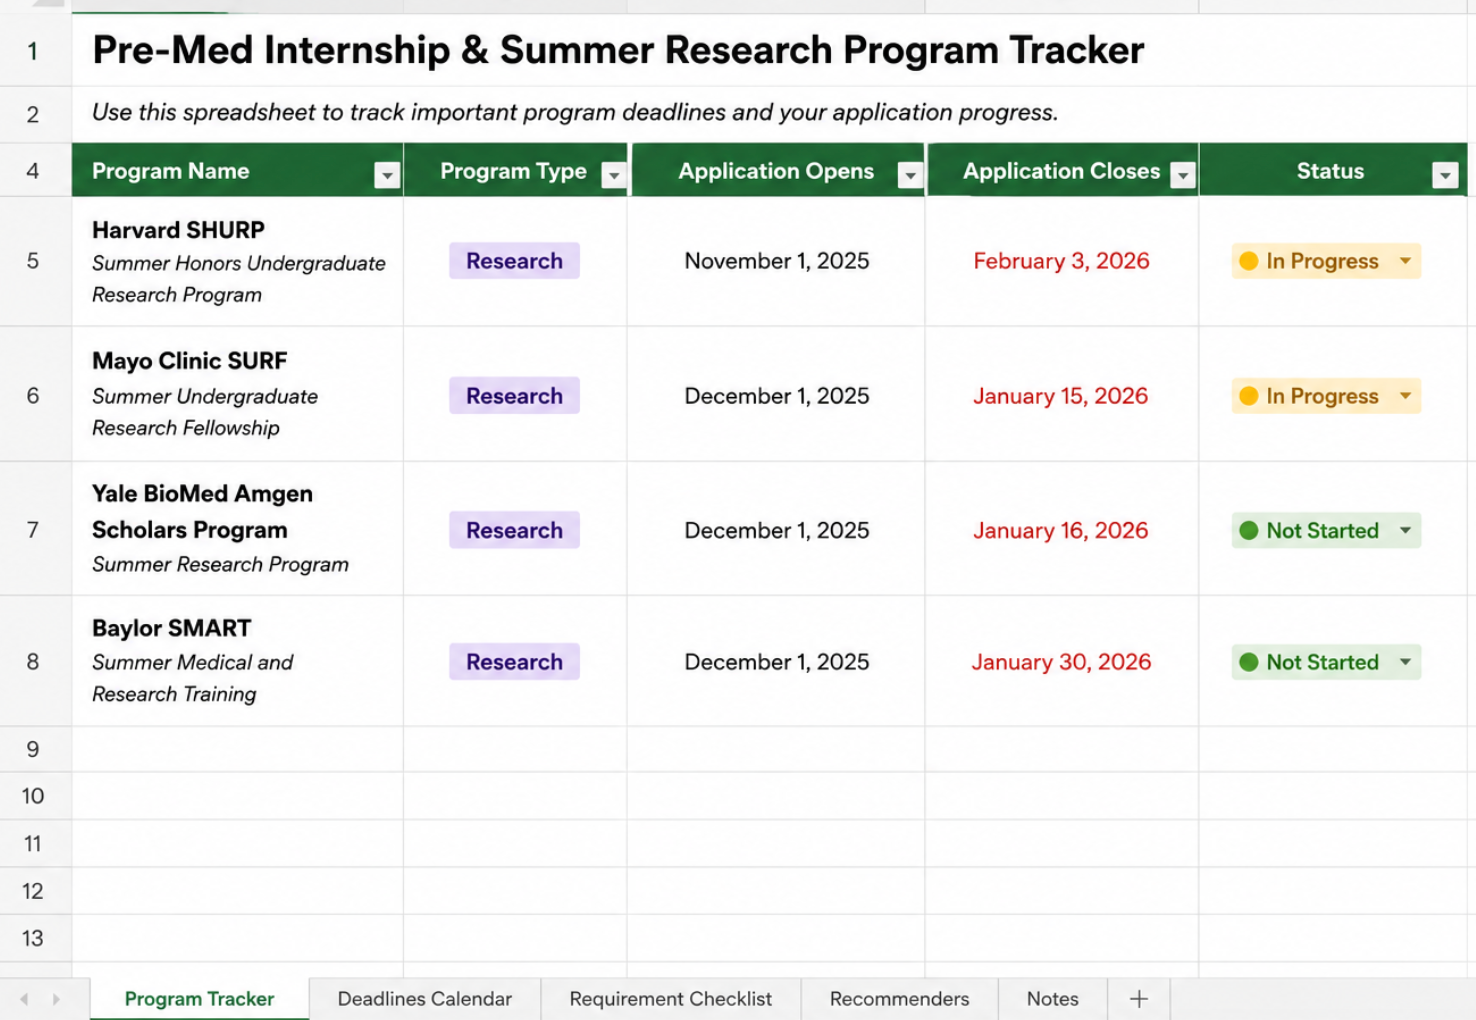The width and height of the screenshot is (1476, 1020).
Task: Add a new sheet with plus icon
Action: (1139, 999)
